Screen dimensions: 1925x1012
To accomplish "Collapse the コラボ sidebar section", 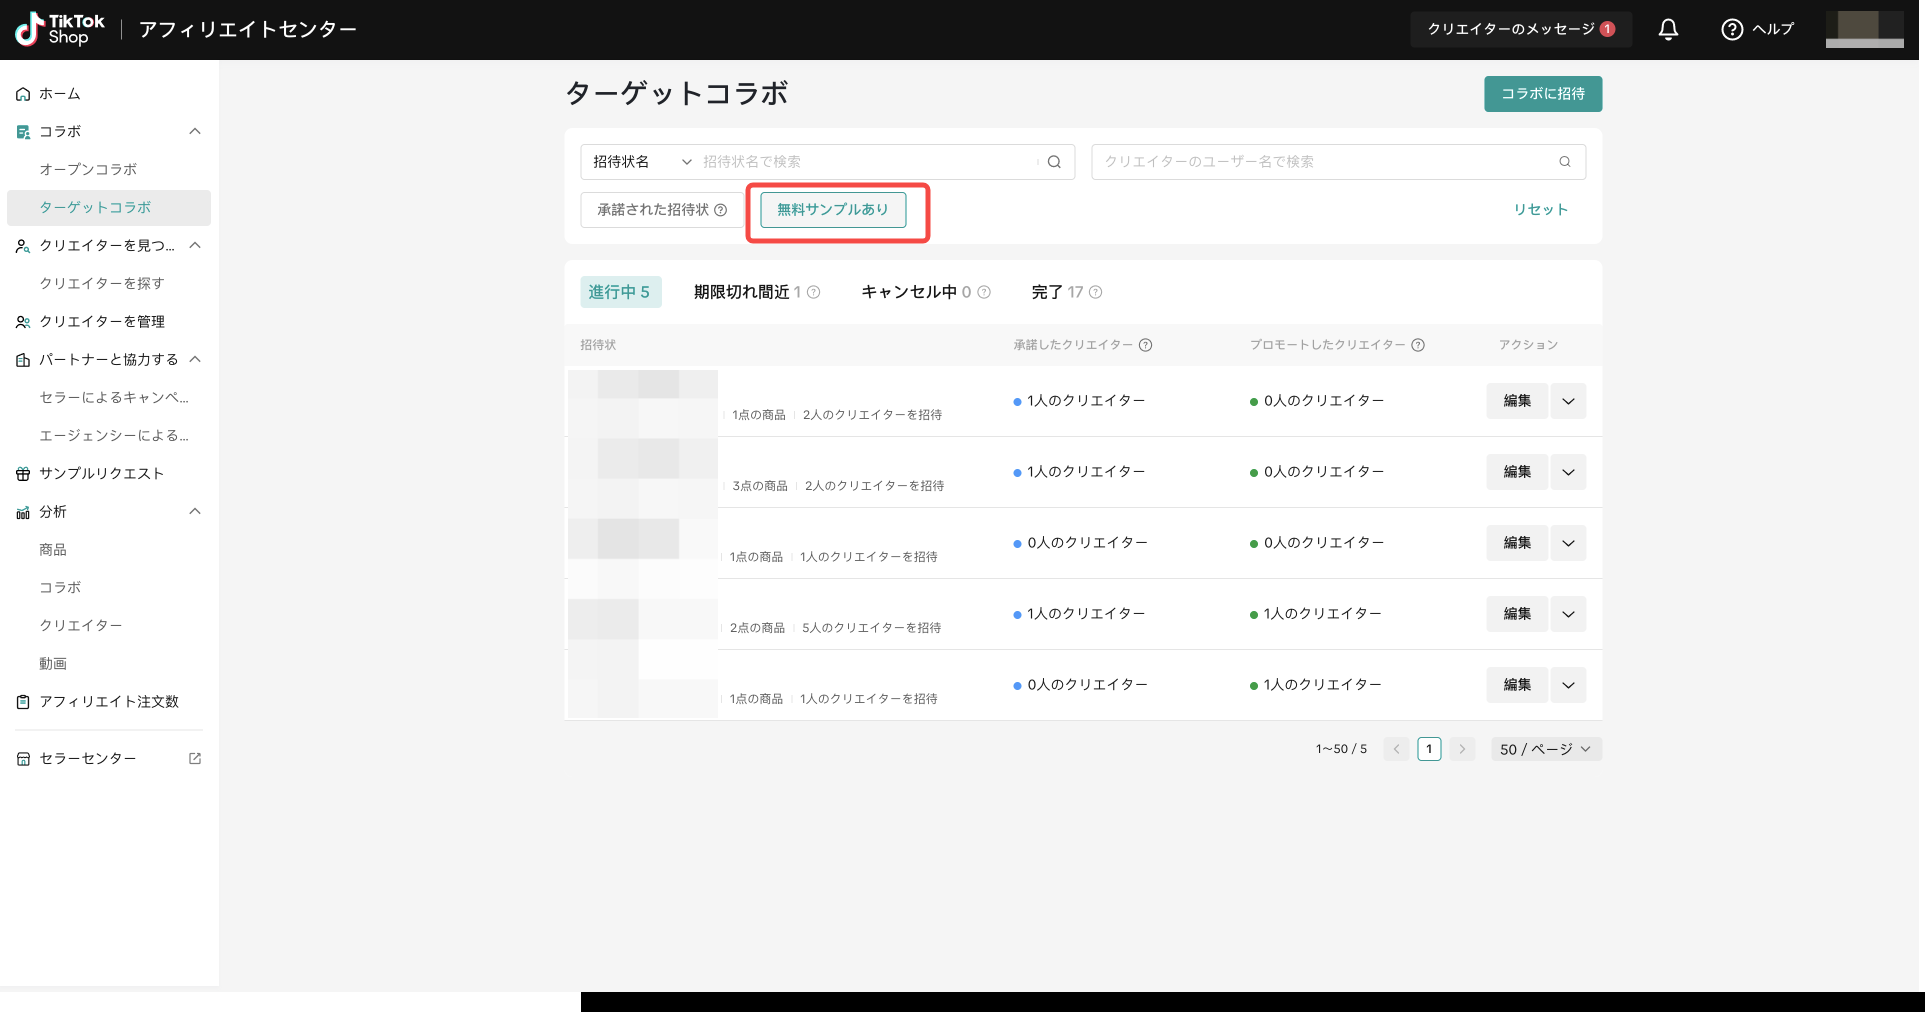I will [x=195, y=132].
